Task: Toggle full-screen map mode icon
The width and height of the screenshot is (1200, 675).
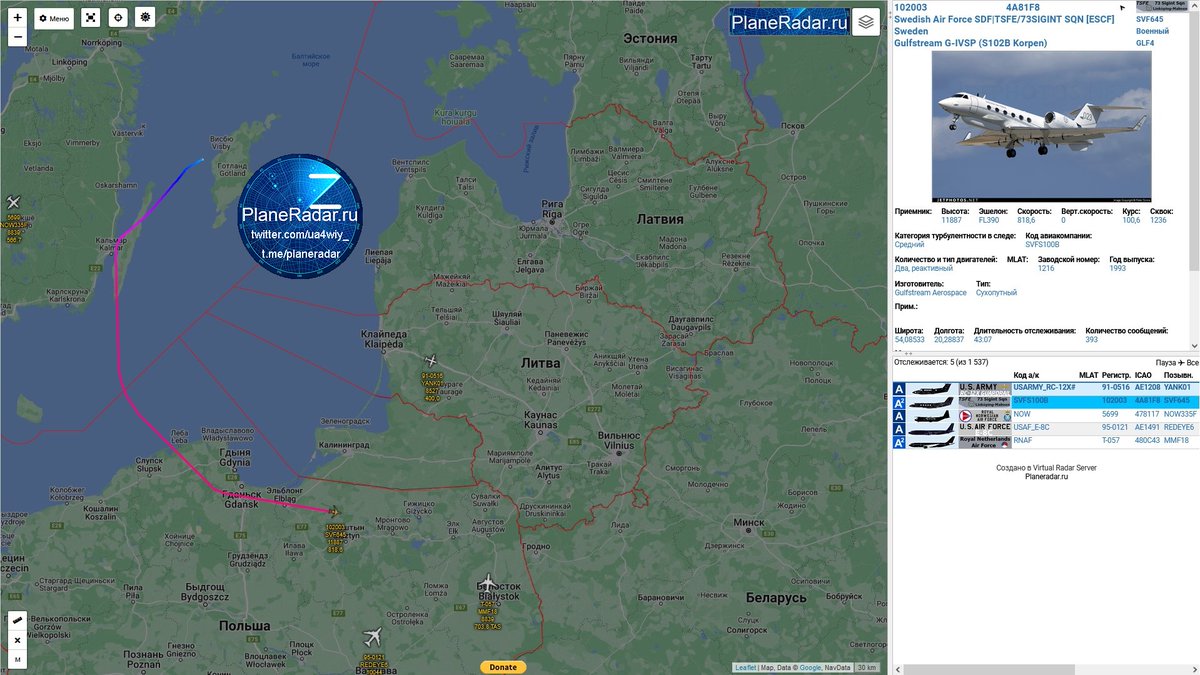Action: click(x=90, y=18)
